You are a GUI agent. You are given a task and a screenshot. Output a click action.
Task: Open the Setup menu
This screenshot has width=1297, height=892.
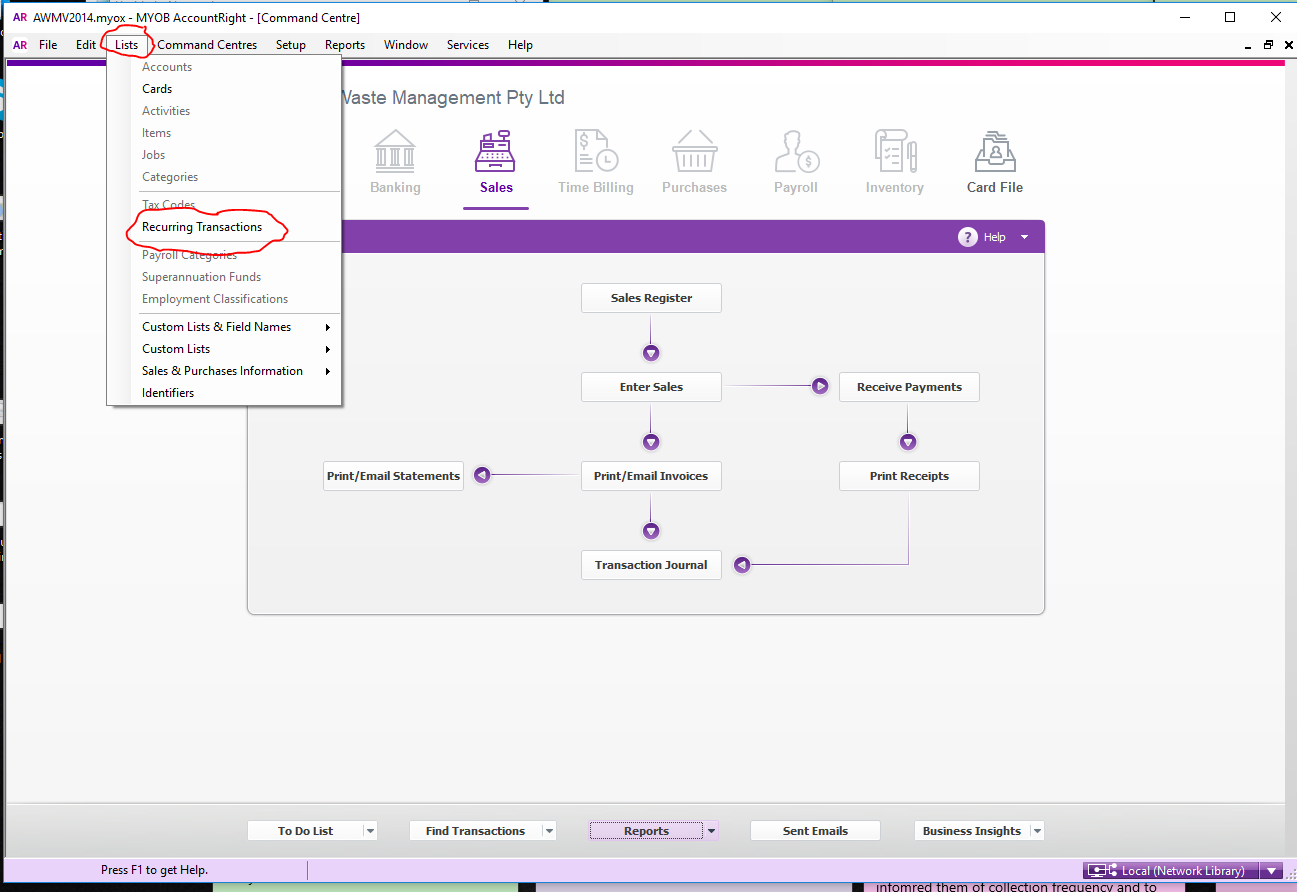291,45
